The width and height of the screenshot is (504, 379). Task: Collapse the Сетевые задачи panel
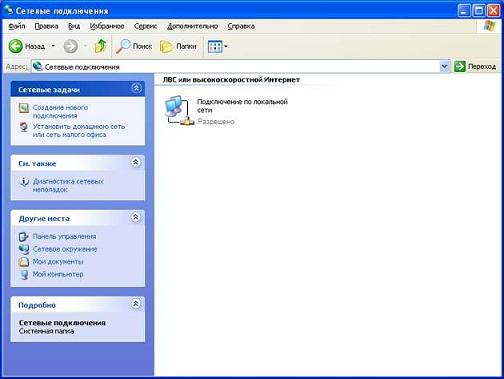click(x=136, y=88)
